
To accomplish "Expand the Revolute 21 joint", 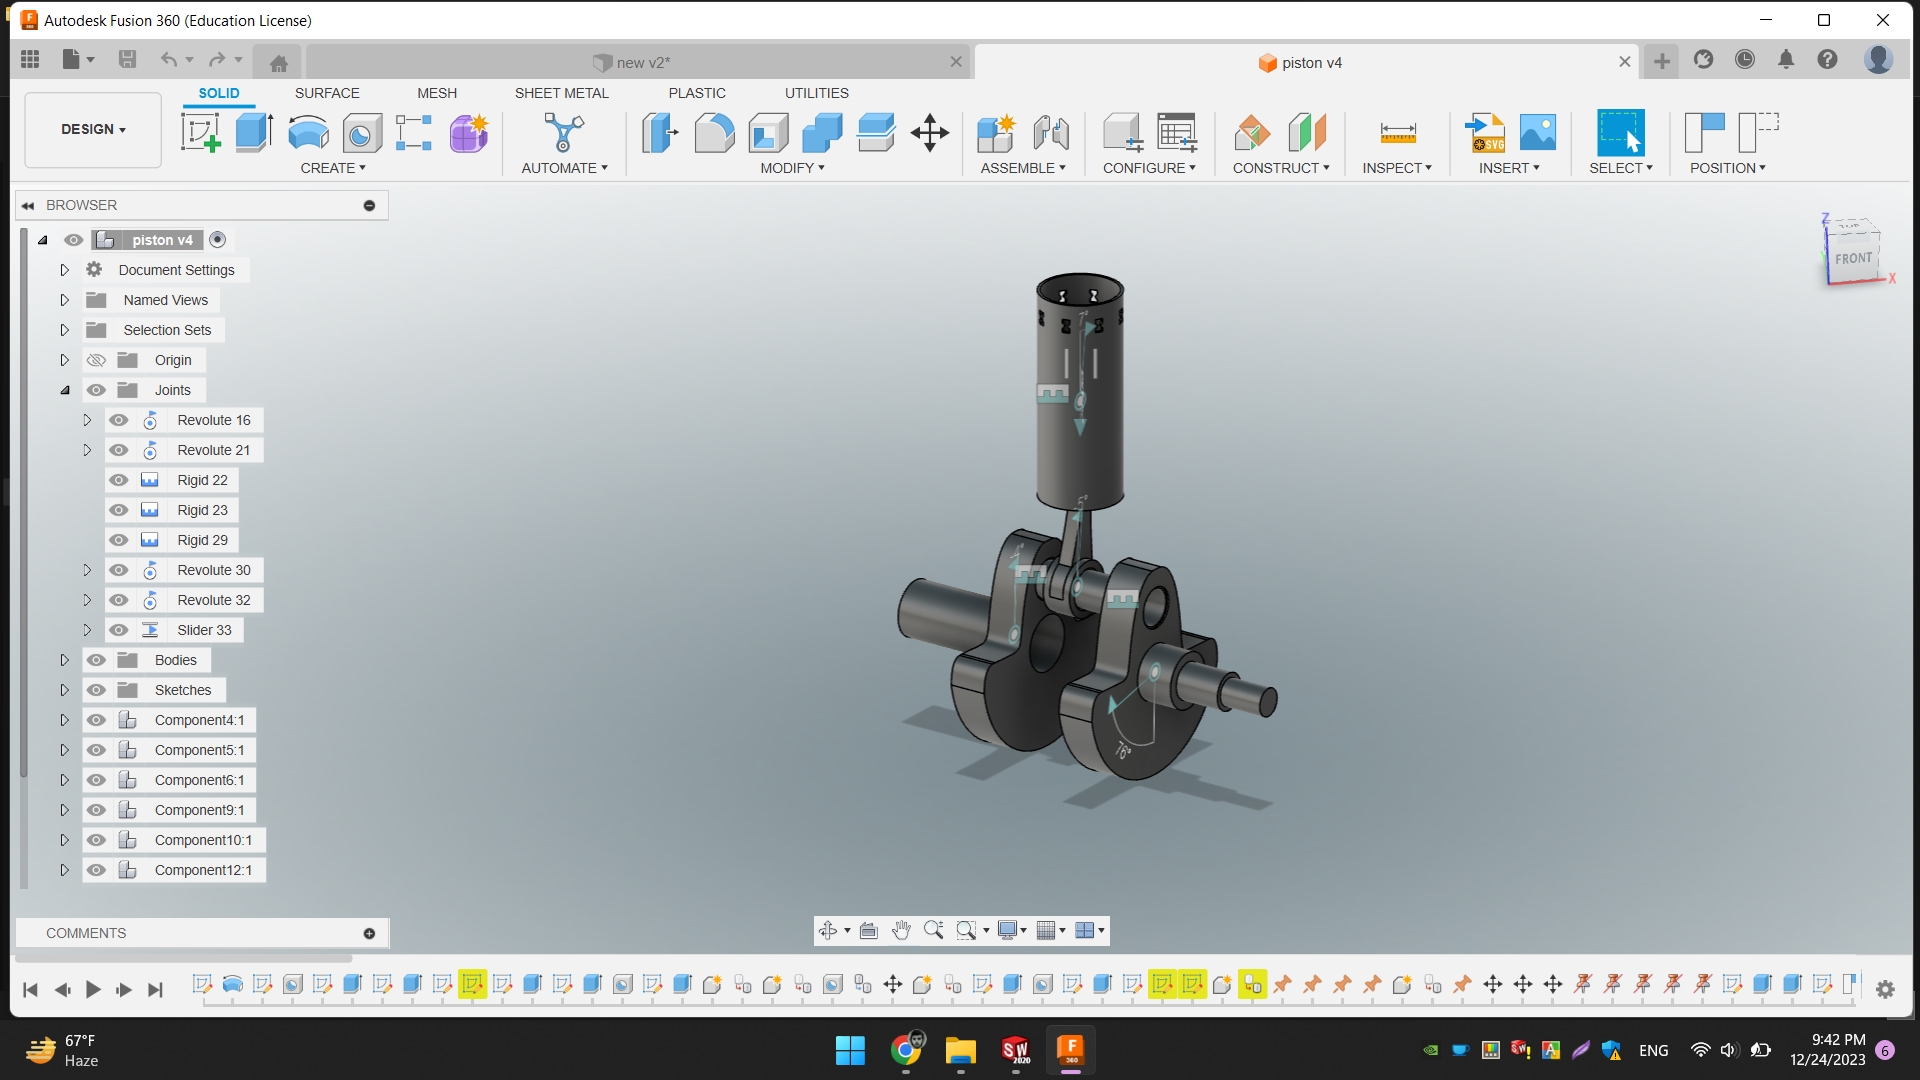I will (x=87, y=450).
